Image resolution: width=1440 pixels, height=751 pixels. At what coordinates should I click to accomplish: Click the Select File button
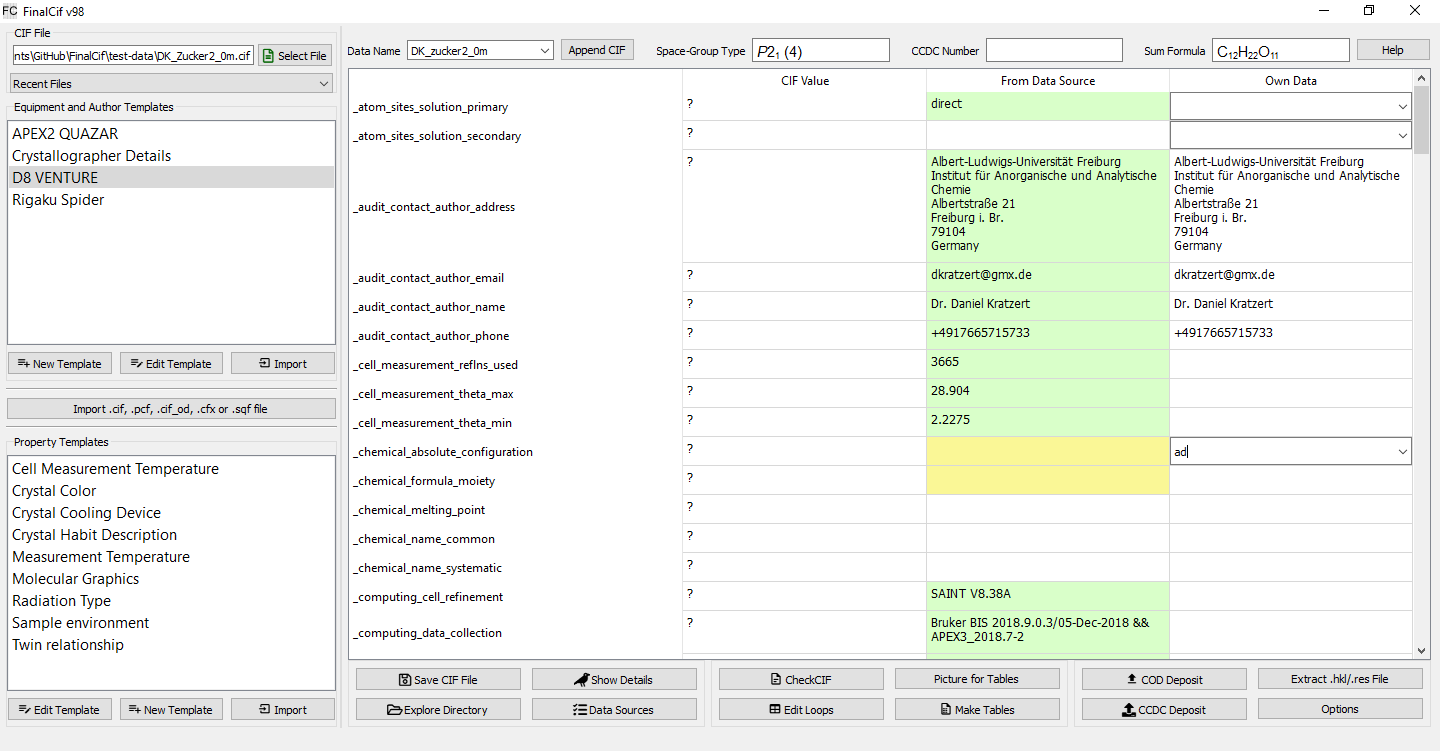[295, 56]
